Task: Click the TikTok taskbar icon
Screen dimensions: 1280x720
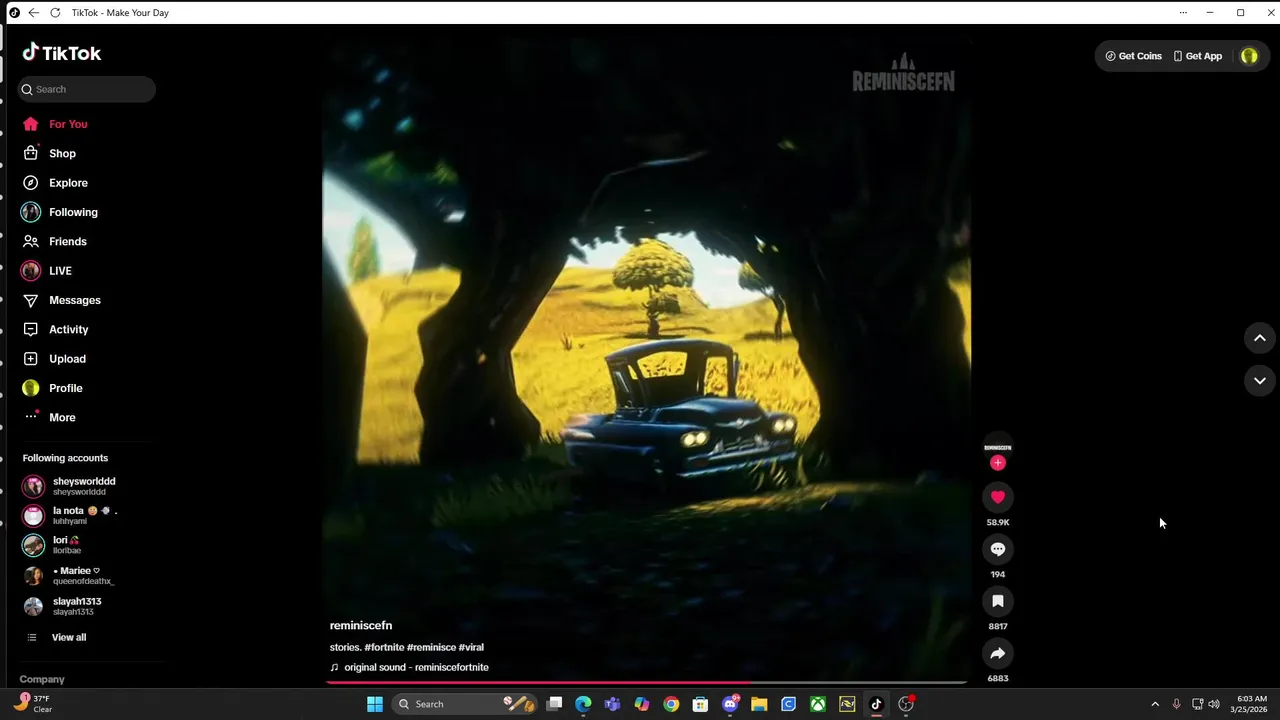Action: click(876, 704)
